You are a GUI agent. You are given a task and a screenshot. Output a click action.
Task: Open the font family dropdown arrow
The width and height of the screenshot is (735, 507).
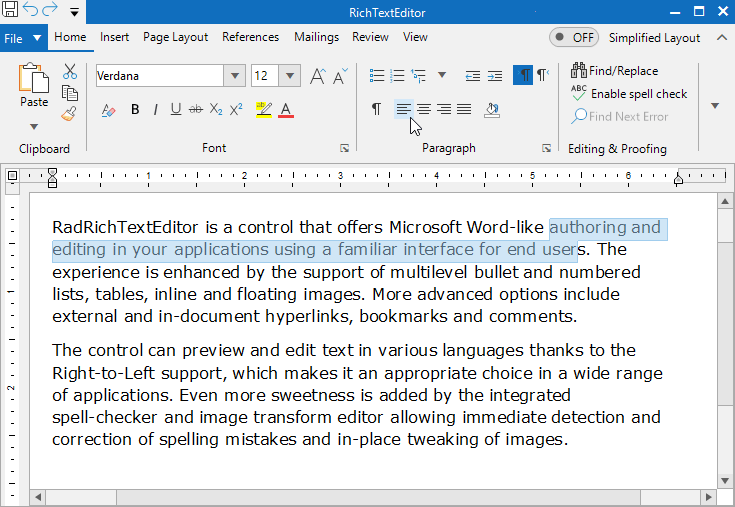(235, 75)
